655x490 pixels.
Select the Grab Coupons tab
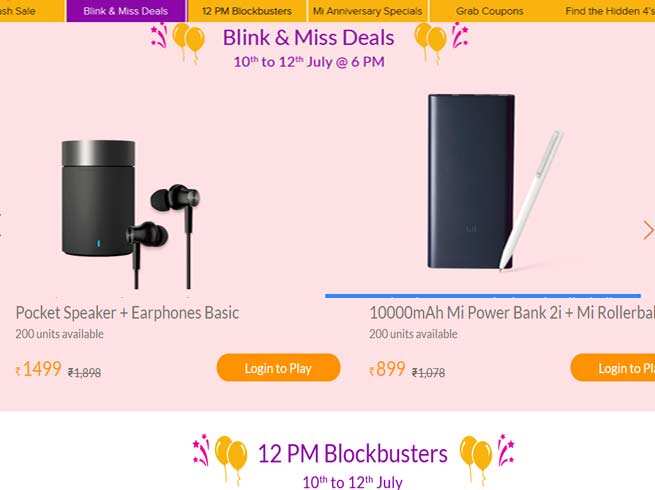tap(490, 11)
